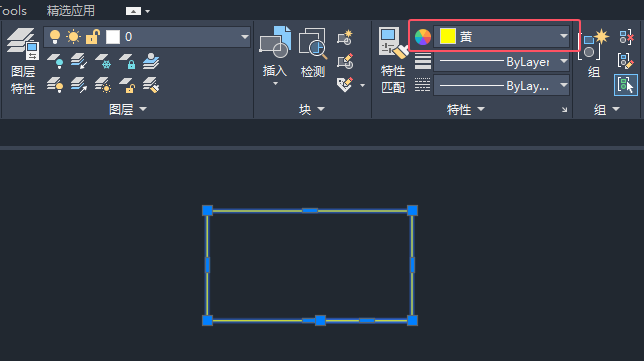644x361 pixels.
Task: Click the Unlock Layer open padlock icon
Action: [127, 85]
